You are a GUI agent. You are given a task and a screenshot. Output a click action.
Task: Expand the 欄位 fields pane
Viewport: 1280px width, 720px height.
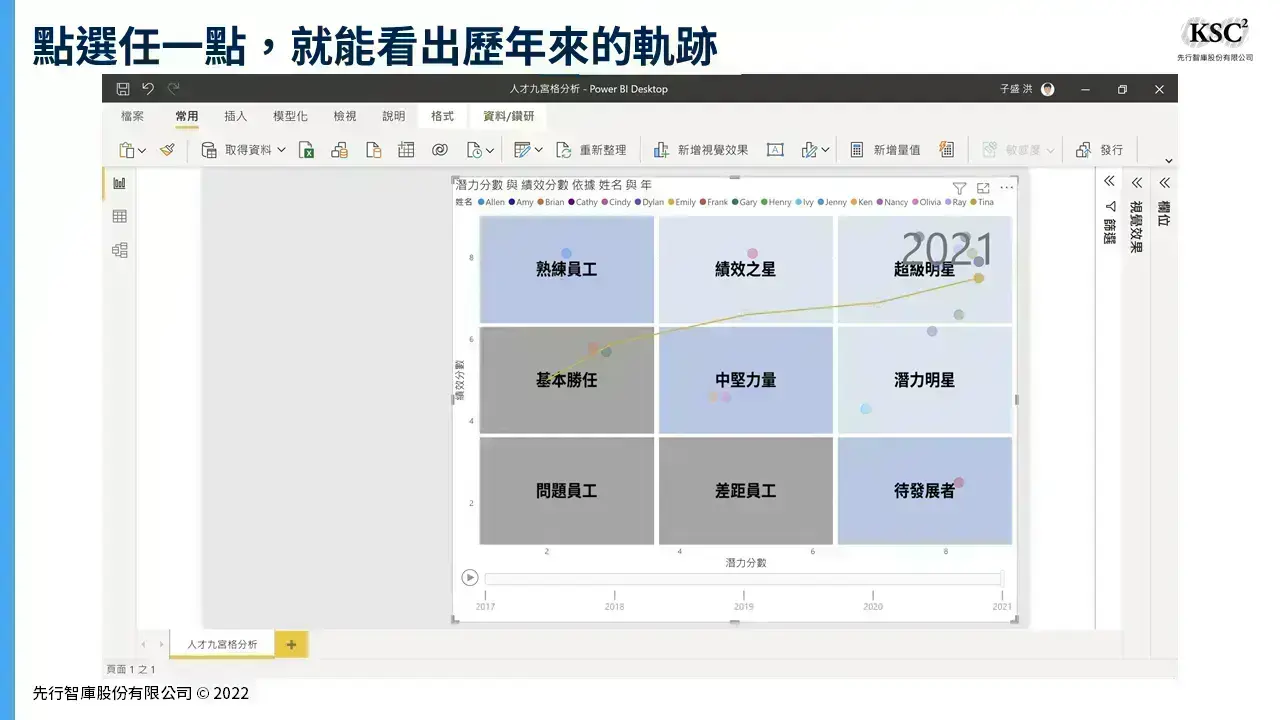(1164, 182)
